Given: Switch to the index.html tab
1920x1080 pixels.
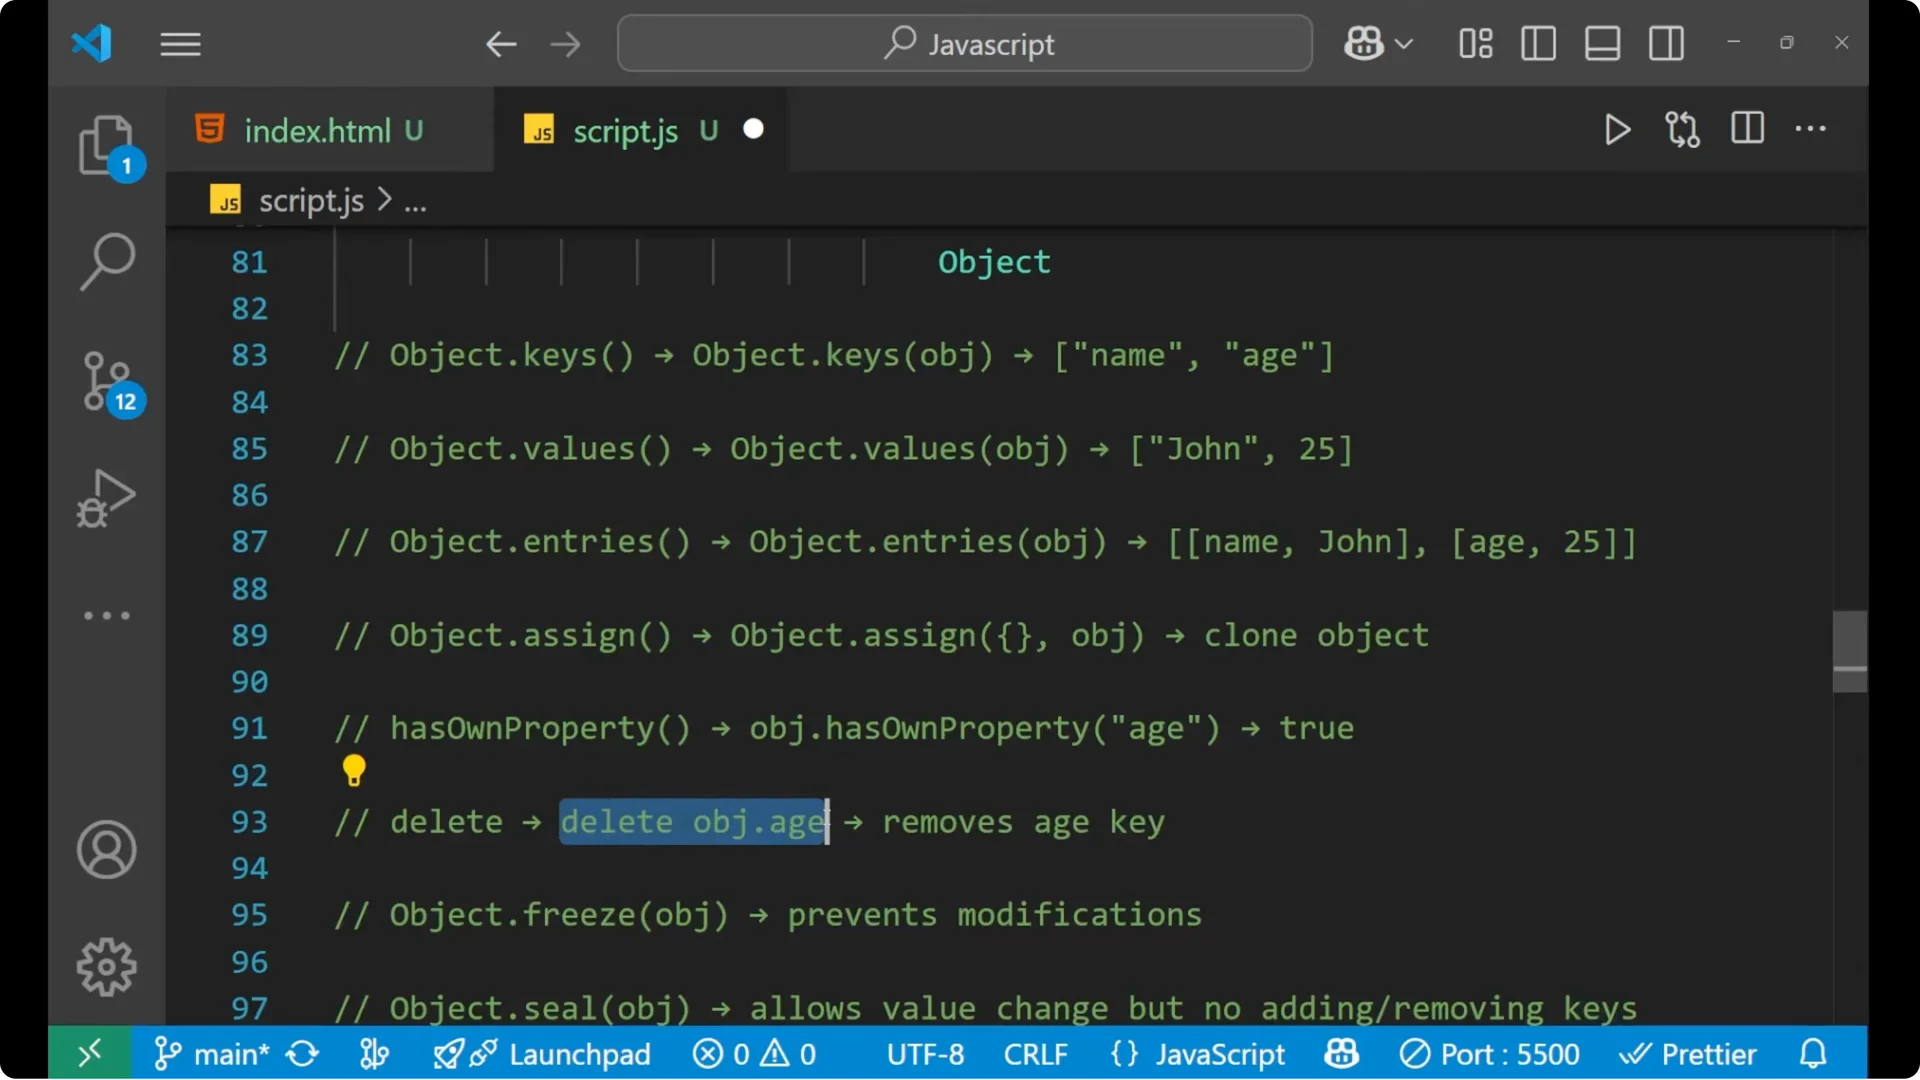Looking at the screenshot, I should (x=318, y=130).
